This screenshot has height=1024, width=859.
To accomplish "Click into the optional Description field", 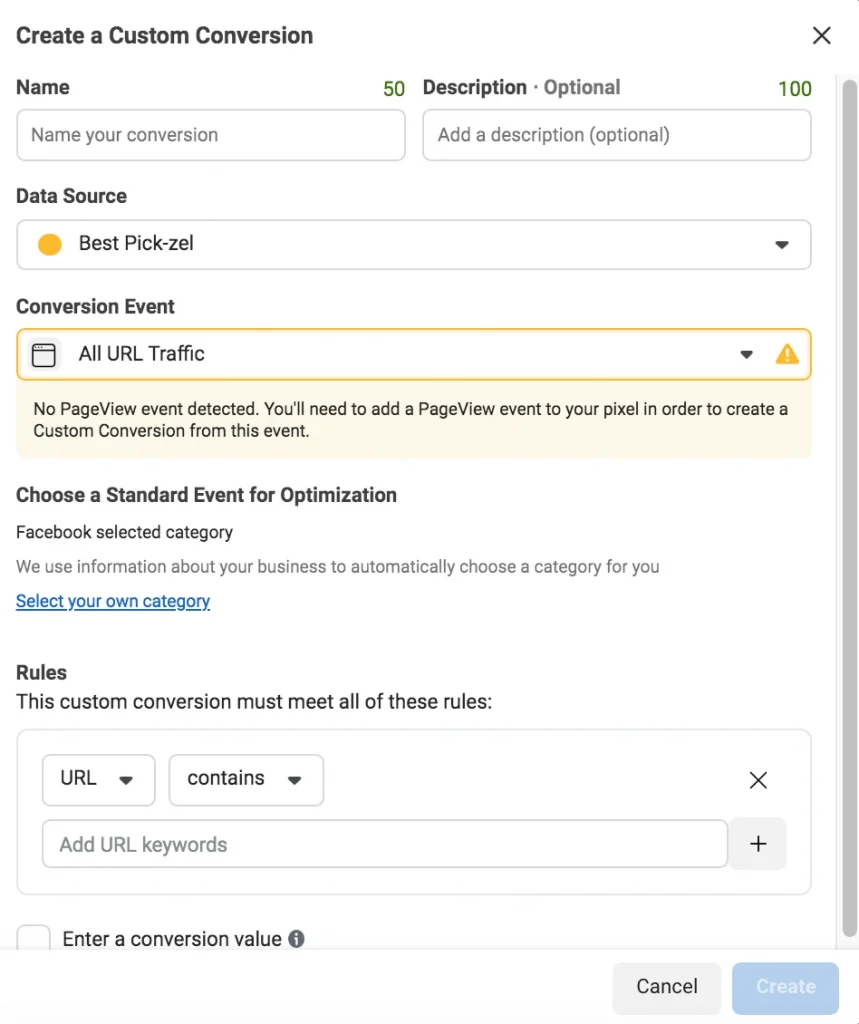I will [616, 135].
